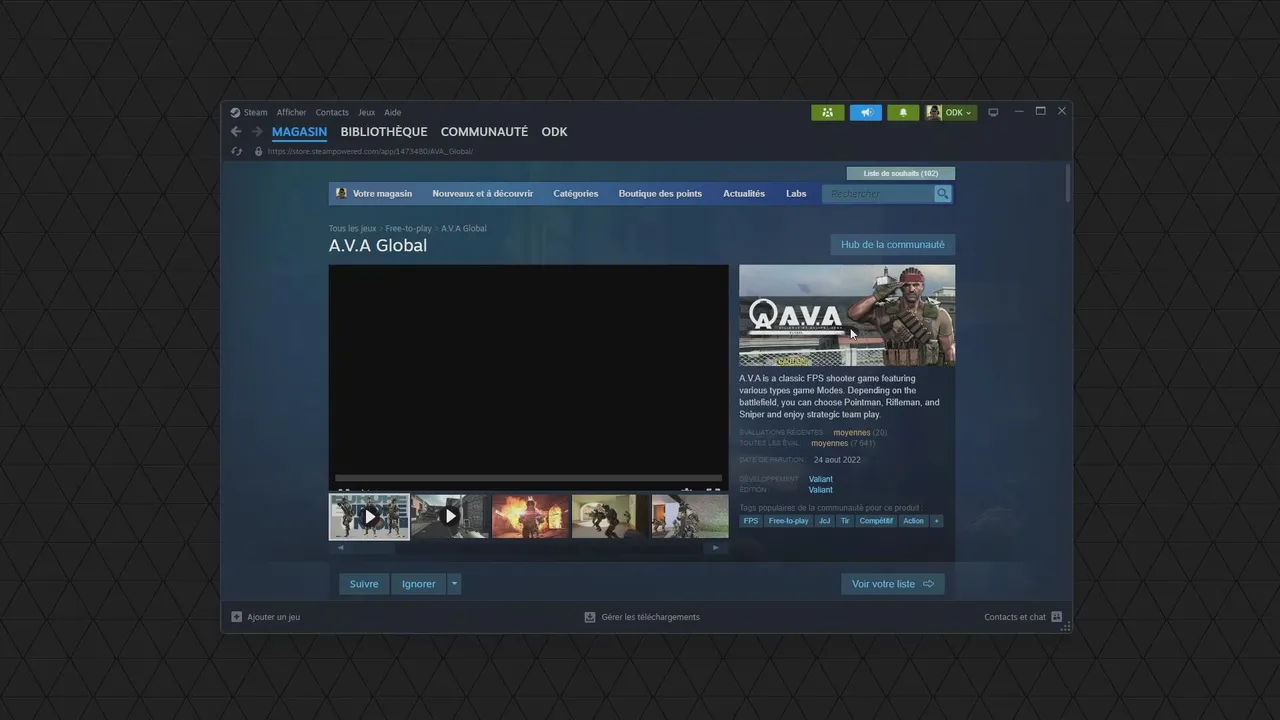Click the magnifying glass search icon
Screen dimensions: 1280x720
click(943, 194)
